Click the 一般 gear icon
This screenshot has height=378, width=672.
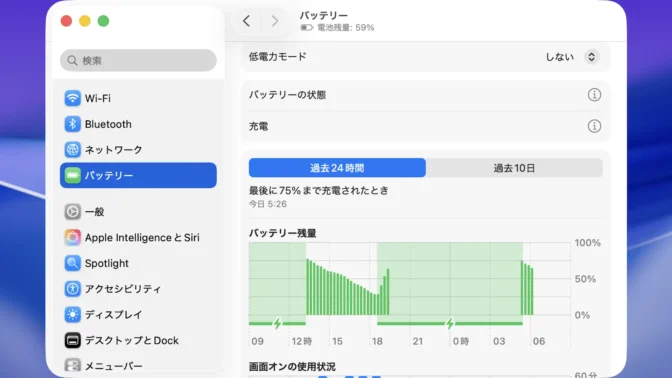pyautogui.click(x=72, y=212)
